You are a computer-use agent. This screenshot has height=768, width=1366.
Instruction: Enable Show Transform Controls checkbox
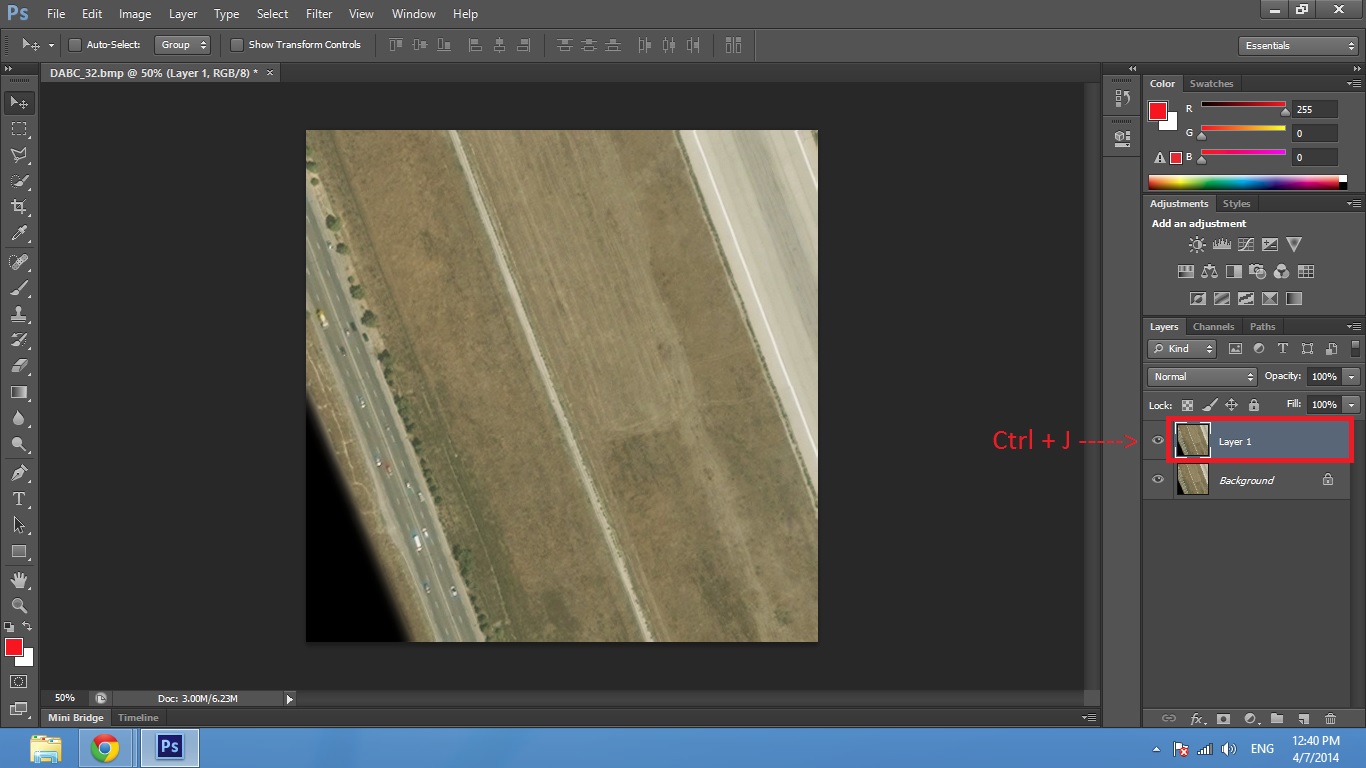[237, 45]
